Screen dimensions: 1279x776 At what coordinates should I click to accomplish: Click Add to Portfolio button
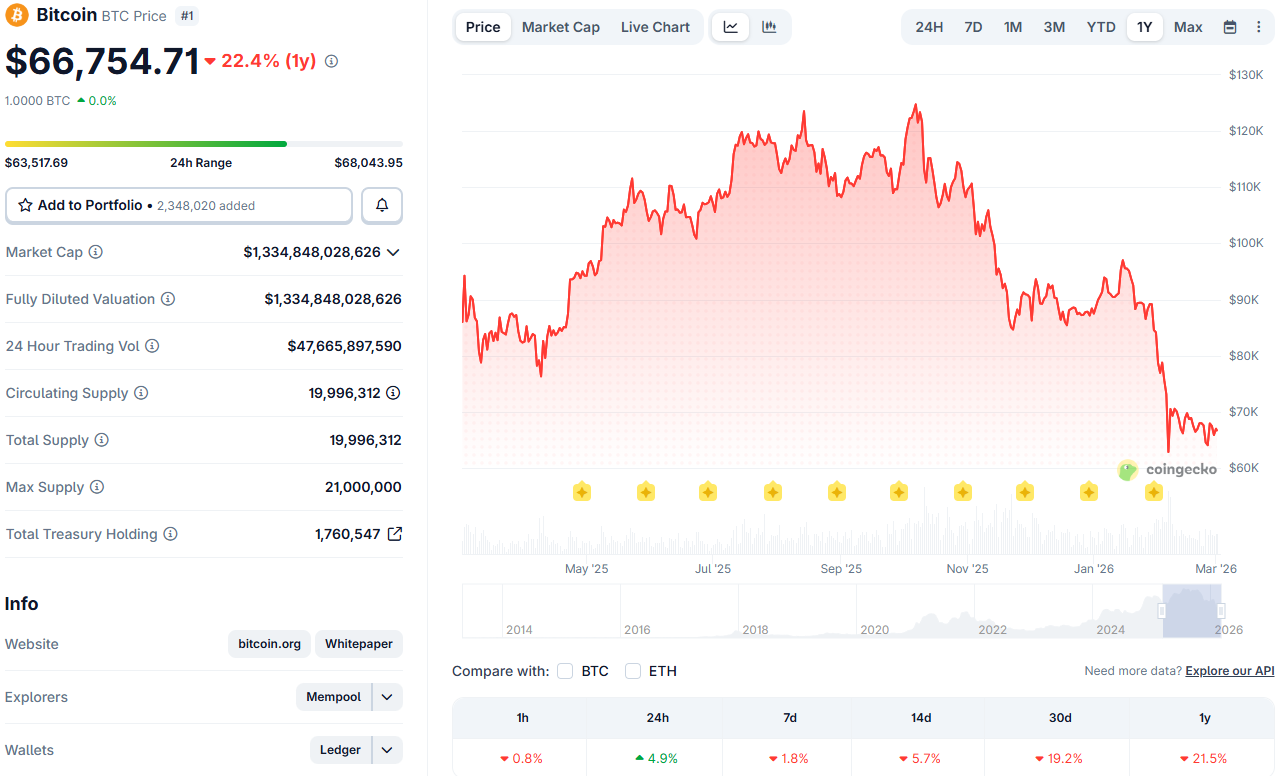click(179, 205)
